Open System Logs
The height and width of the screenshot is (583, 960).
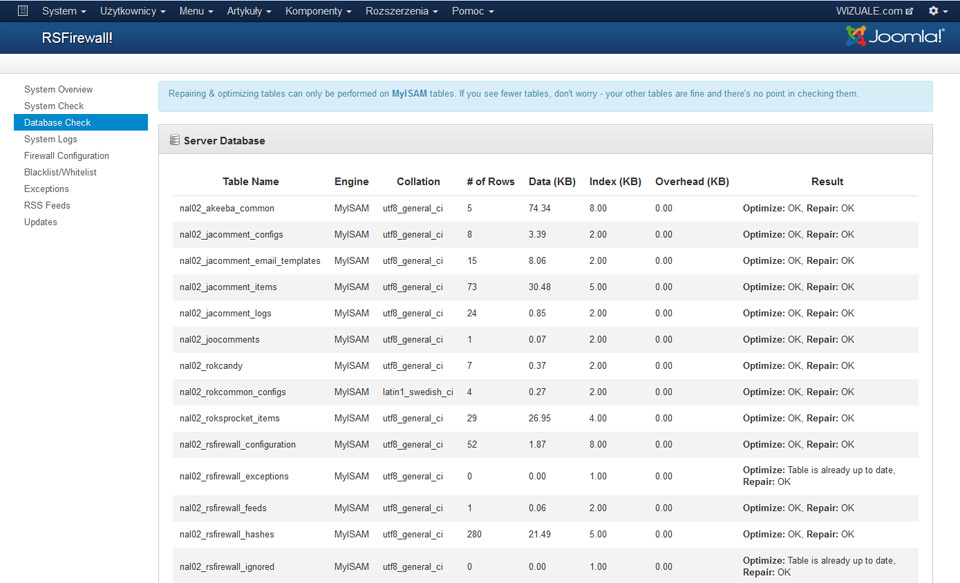click(50, 139)
